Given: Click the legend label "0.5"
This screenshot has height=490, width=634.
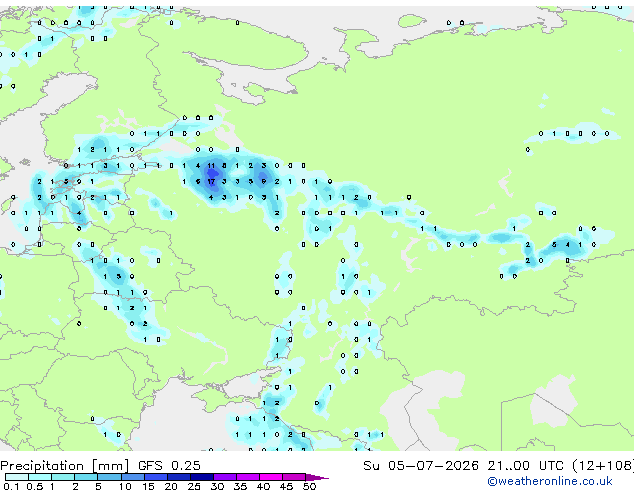Looking at the screenshot, I should click(x=35, y=486).
